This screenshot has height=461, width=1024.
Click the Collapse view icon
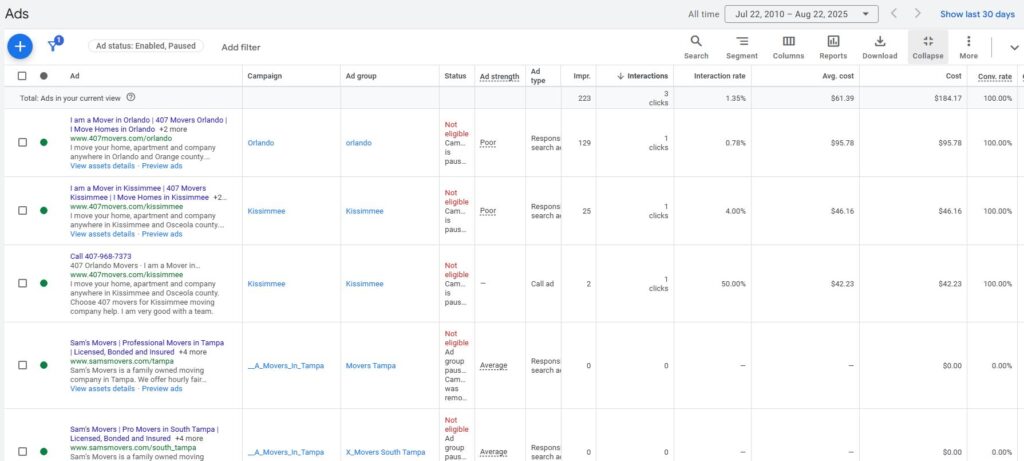(x=928, y=47)
